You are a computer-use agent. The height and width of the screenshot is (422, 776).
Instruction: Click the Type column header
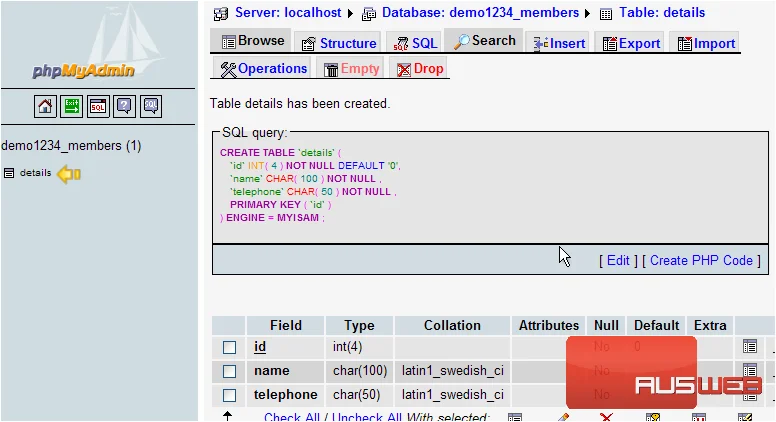coord(359,325)
